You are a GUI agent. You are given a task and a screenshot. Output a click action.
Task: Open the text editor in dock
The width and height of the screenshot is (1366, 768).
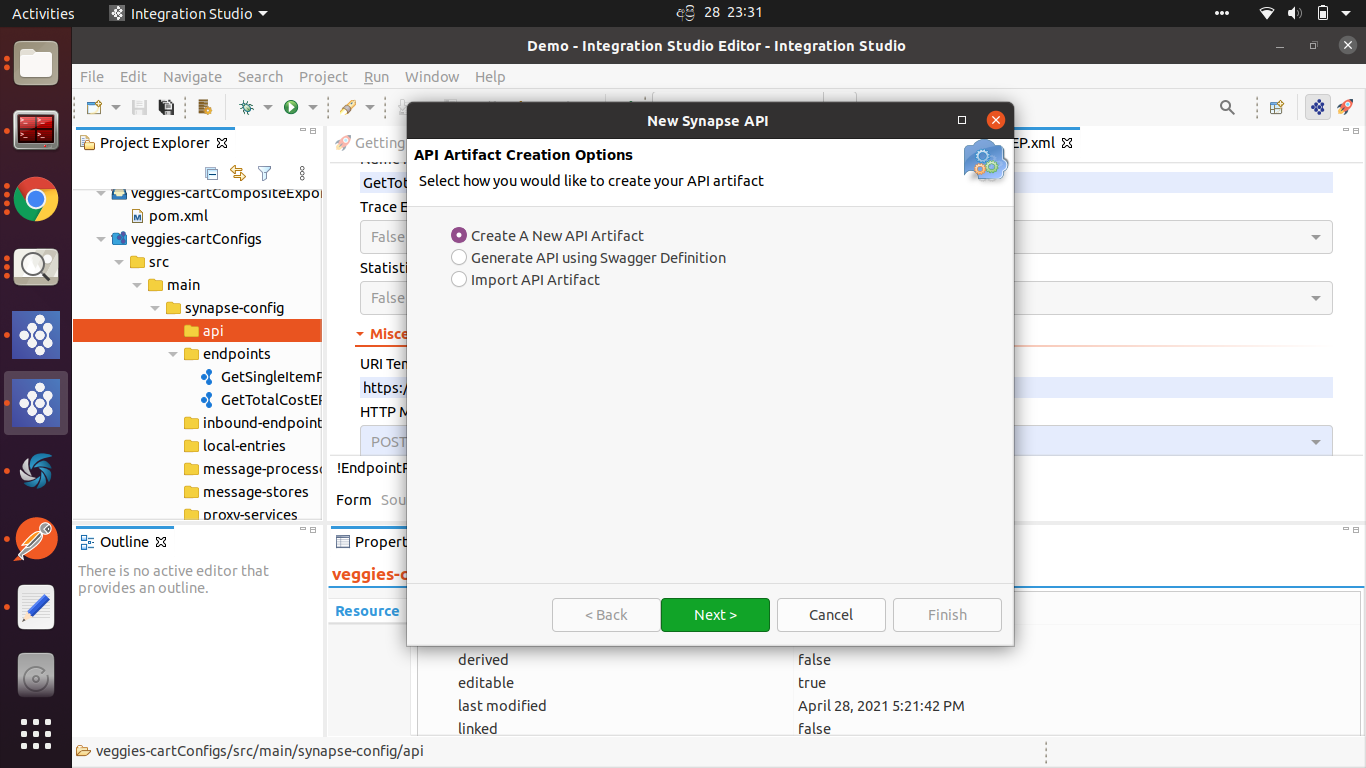click(36, 608)
